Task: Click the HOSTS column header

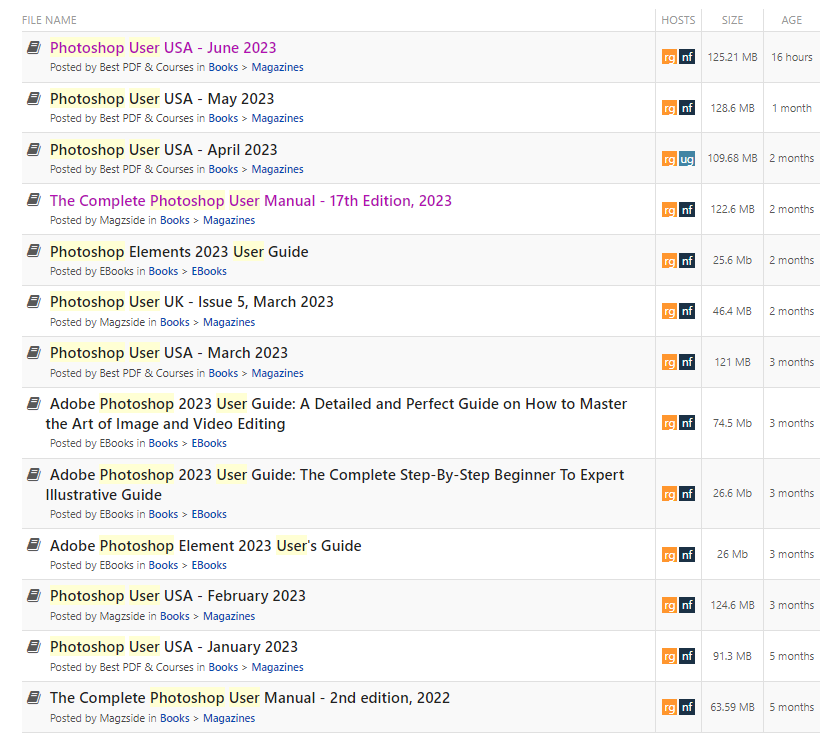Action: pyautogui.click(x=678, y=20)
